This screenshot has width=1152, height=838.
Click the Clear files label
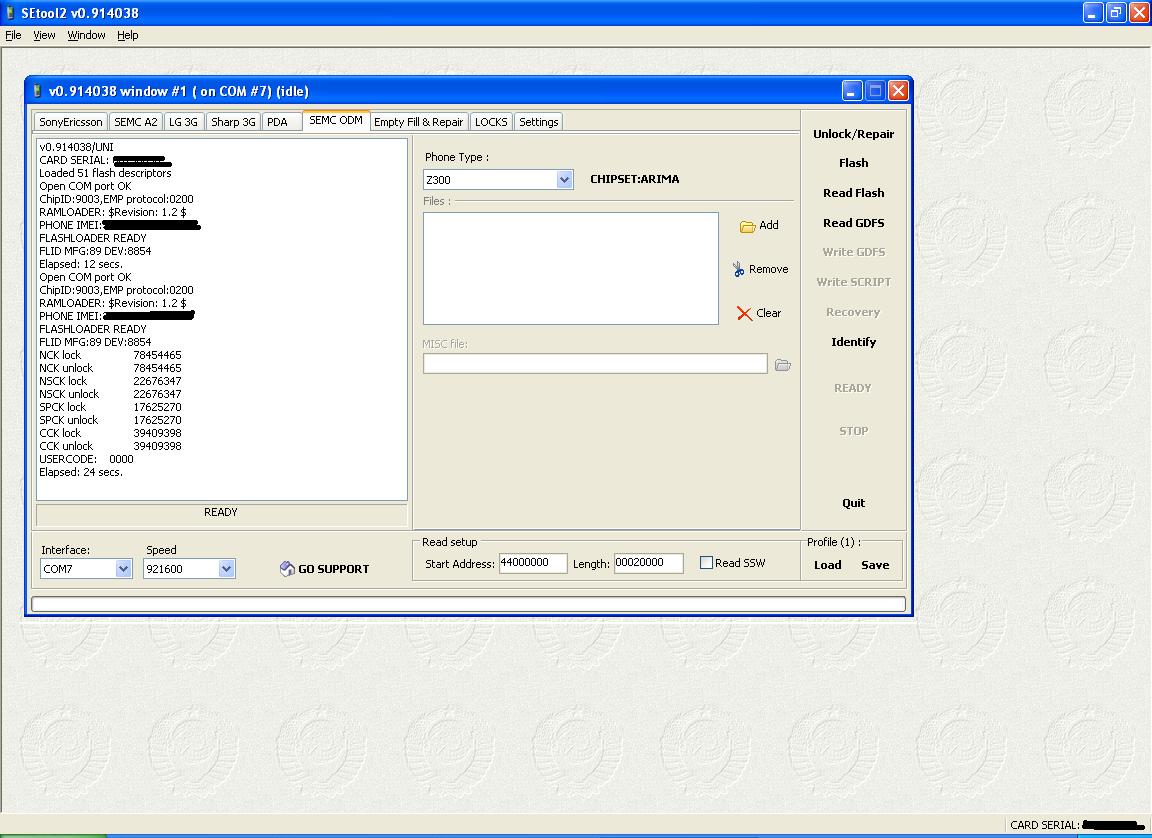(x=768, y=314)
